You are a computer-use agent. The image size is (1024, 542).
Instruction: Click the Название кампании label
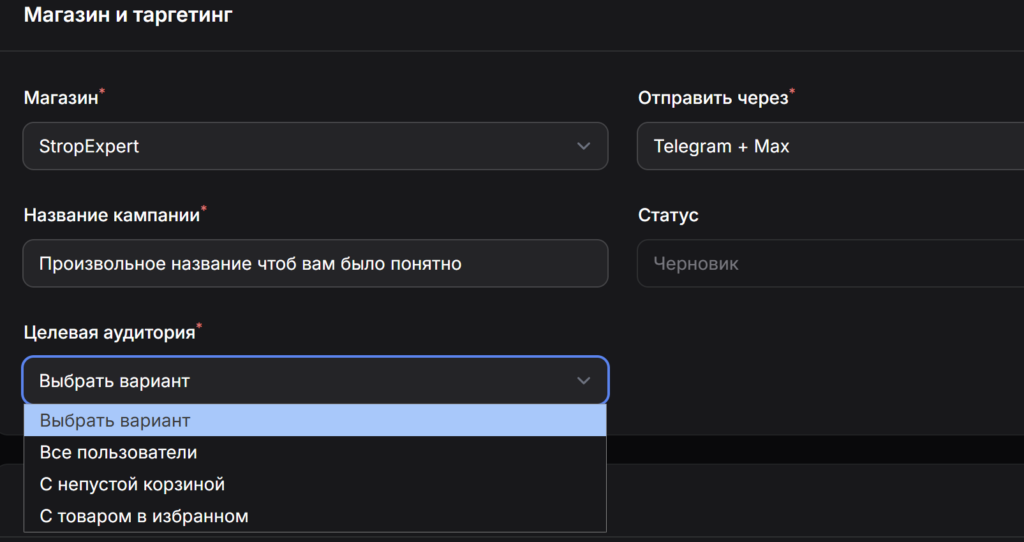coord(110,215)
